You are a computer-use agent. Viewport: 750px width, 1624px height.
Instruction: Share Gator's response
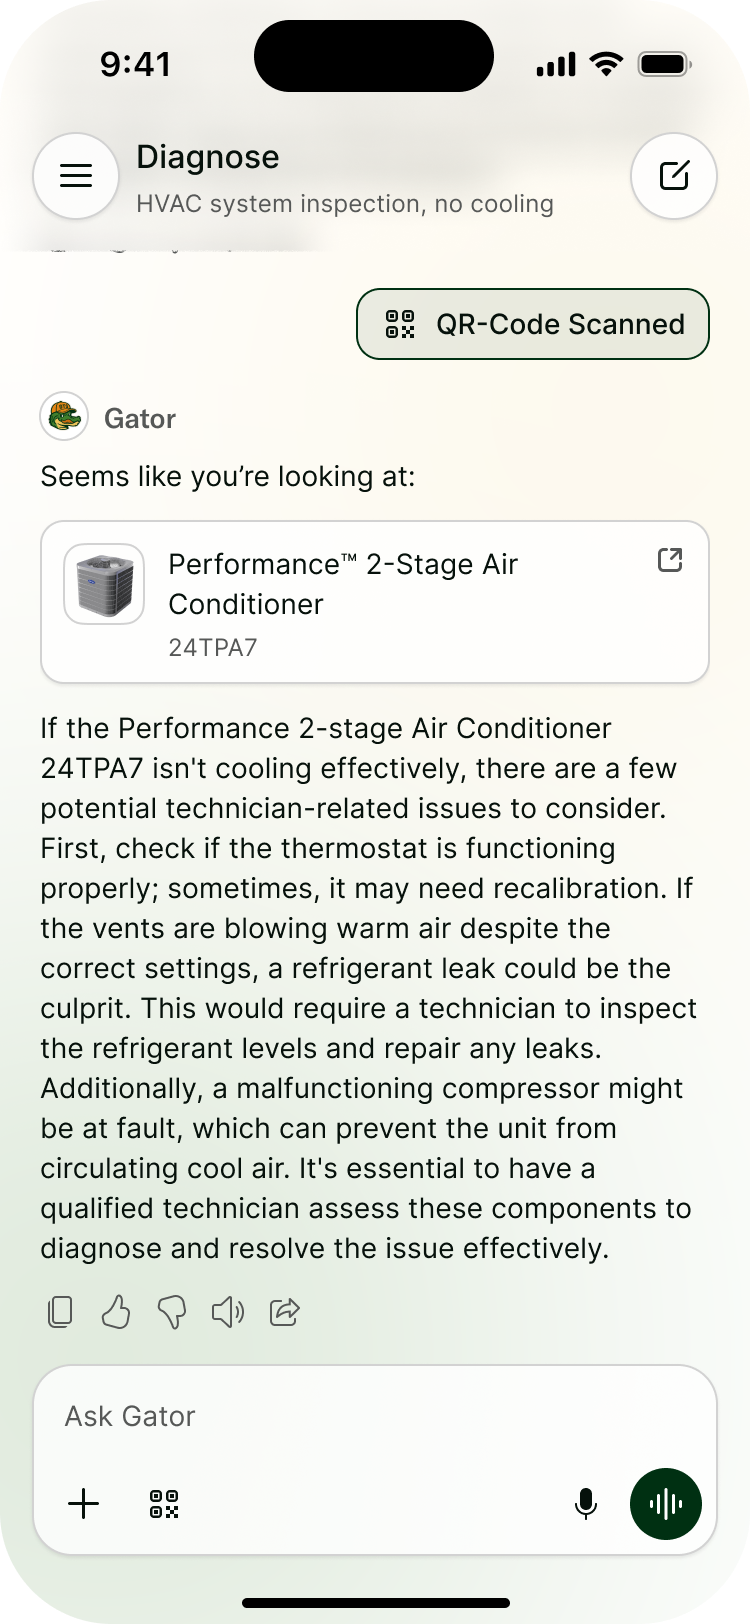pyautogui.click(x=285, y=1311)
